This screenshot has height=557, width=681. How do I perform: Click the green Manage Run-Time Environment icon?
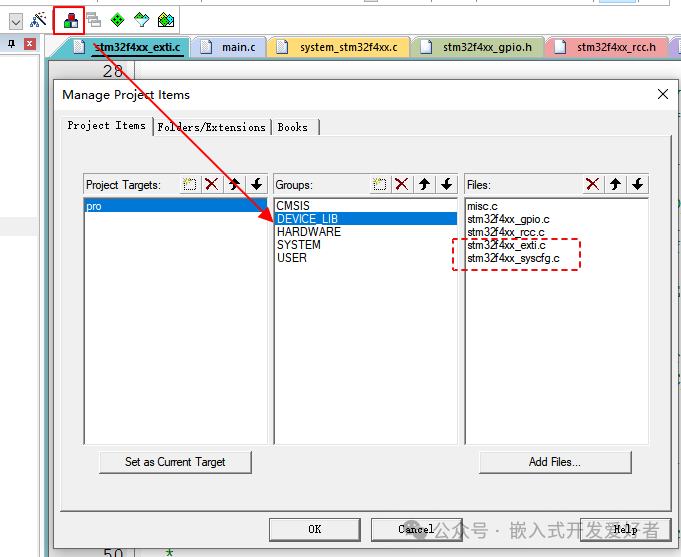click(118, 20)
